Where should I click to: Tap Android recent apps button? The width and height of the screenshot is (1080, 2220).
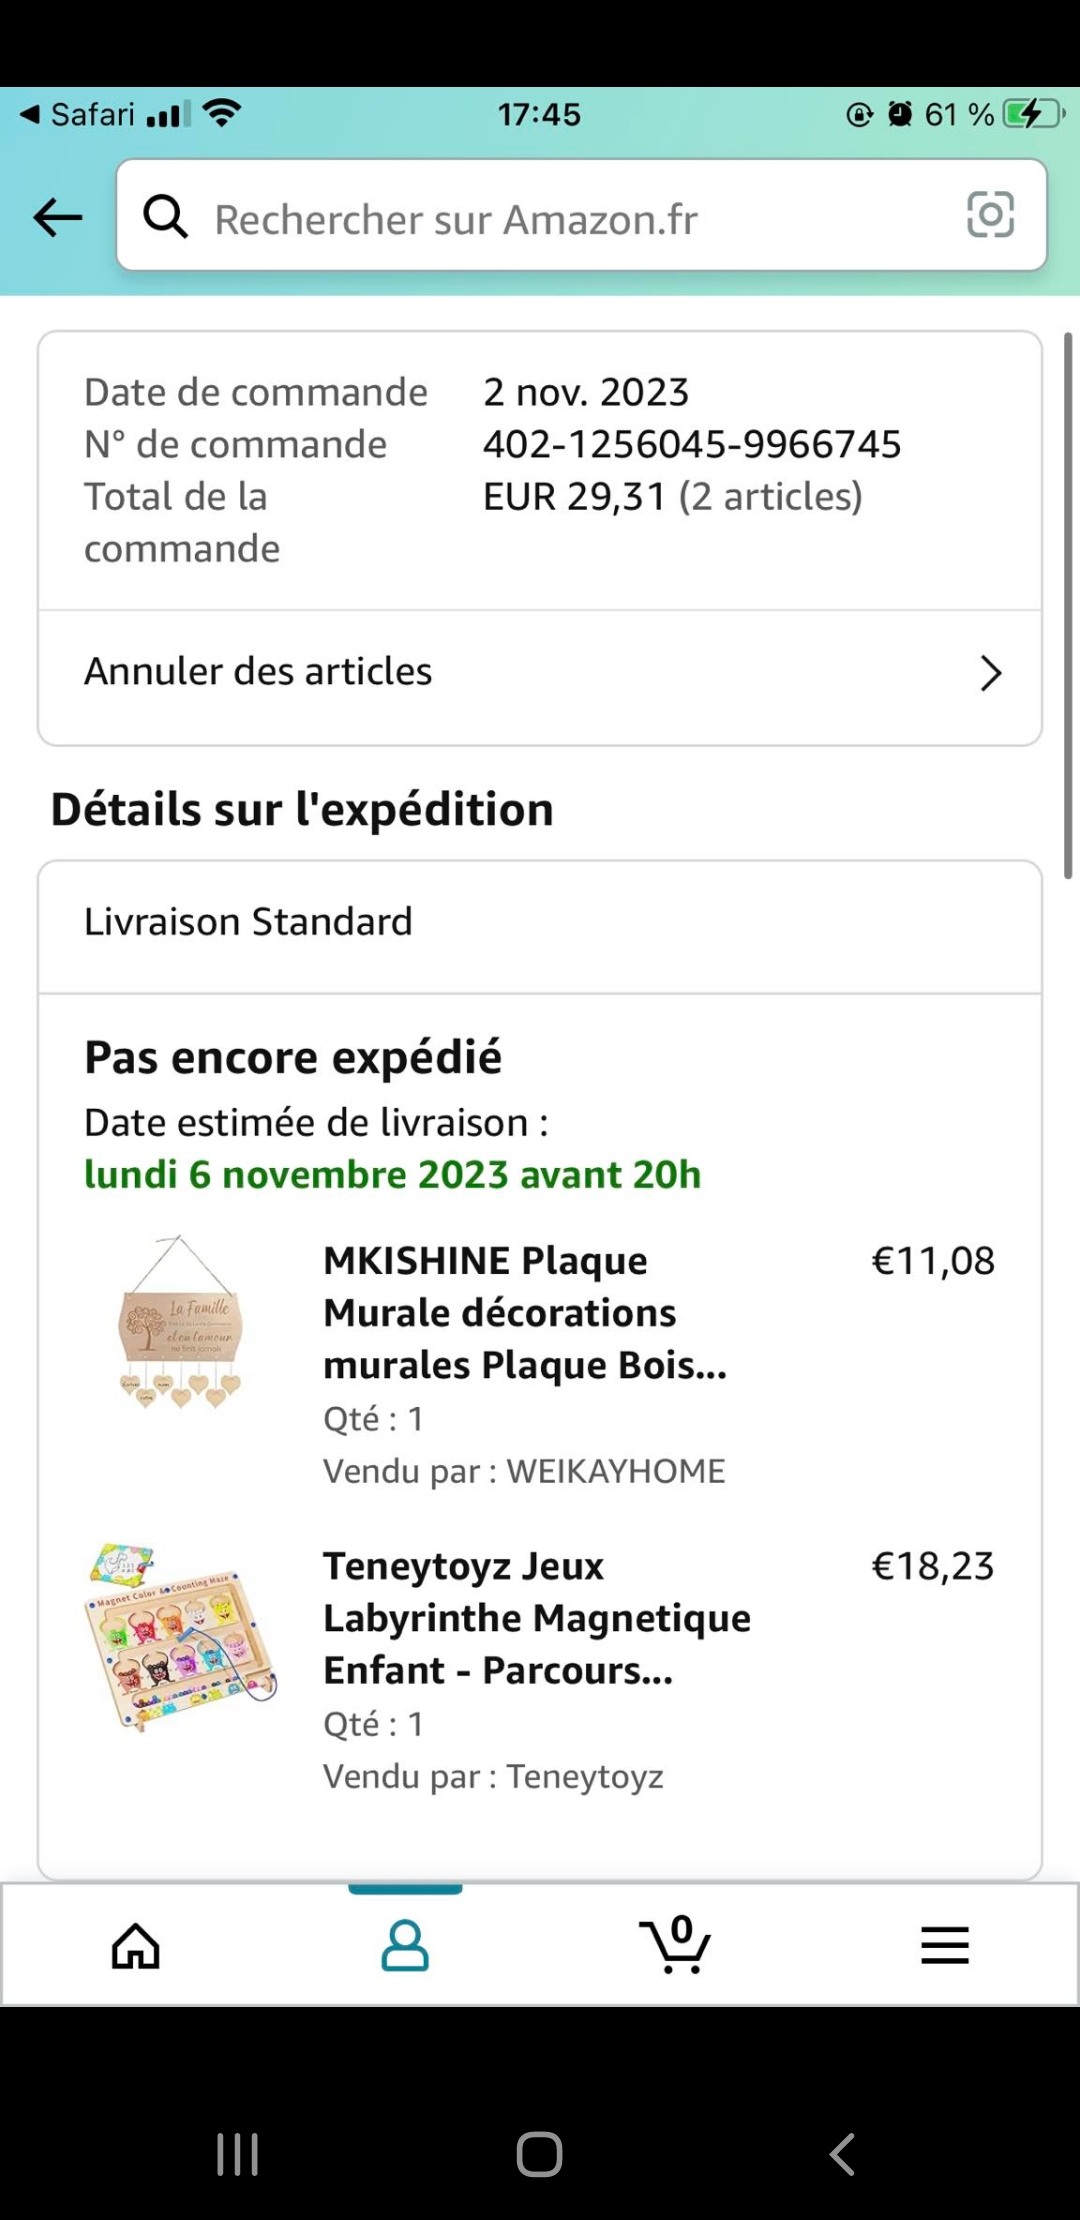(x=238, y=2154)
